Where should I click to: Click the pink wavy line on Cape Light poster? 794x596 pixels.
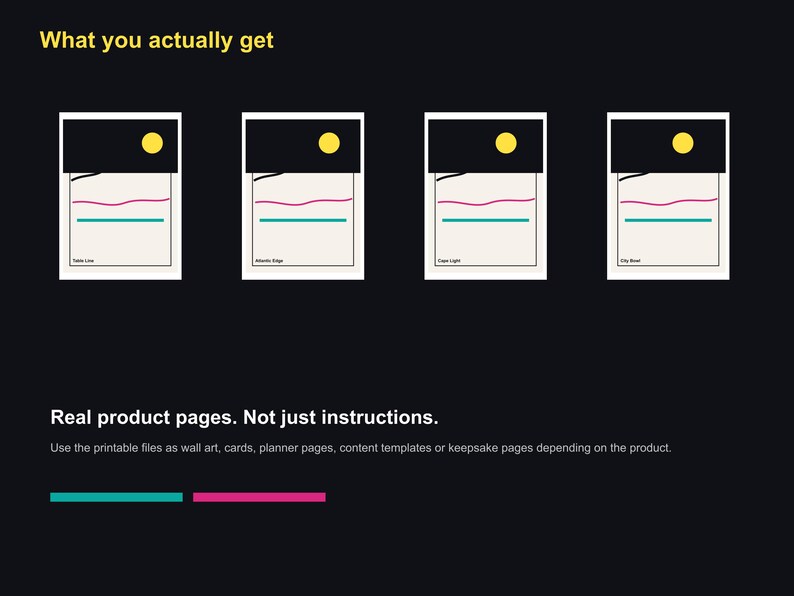[x=486, y=202]
